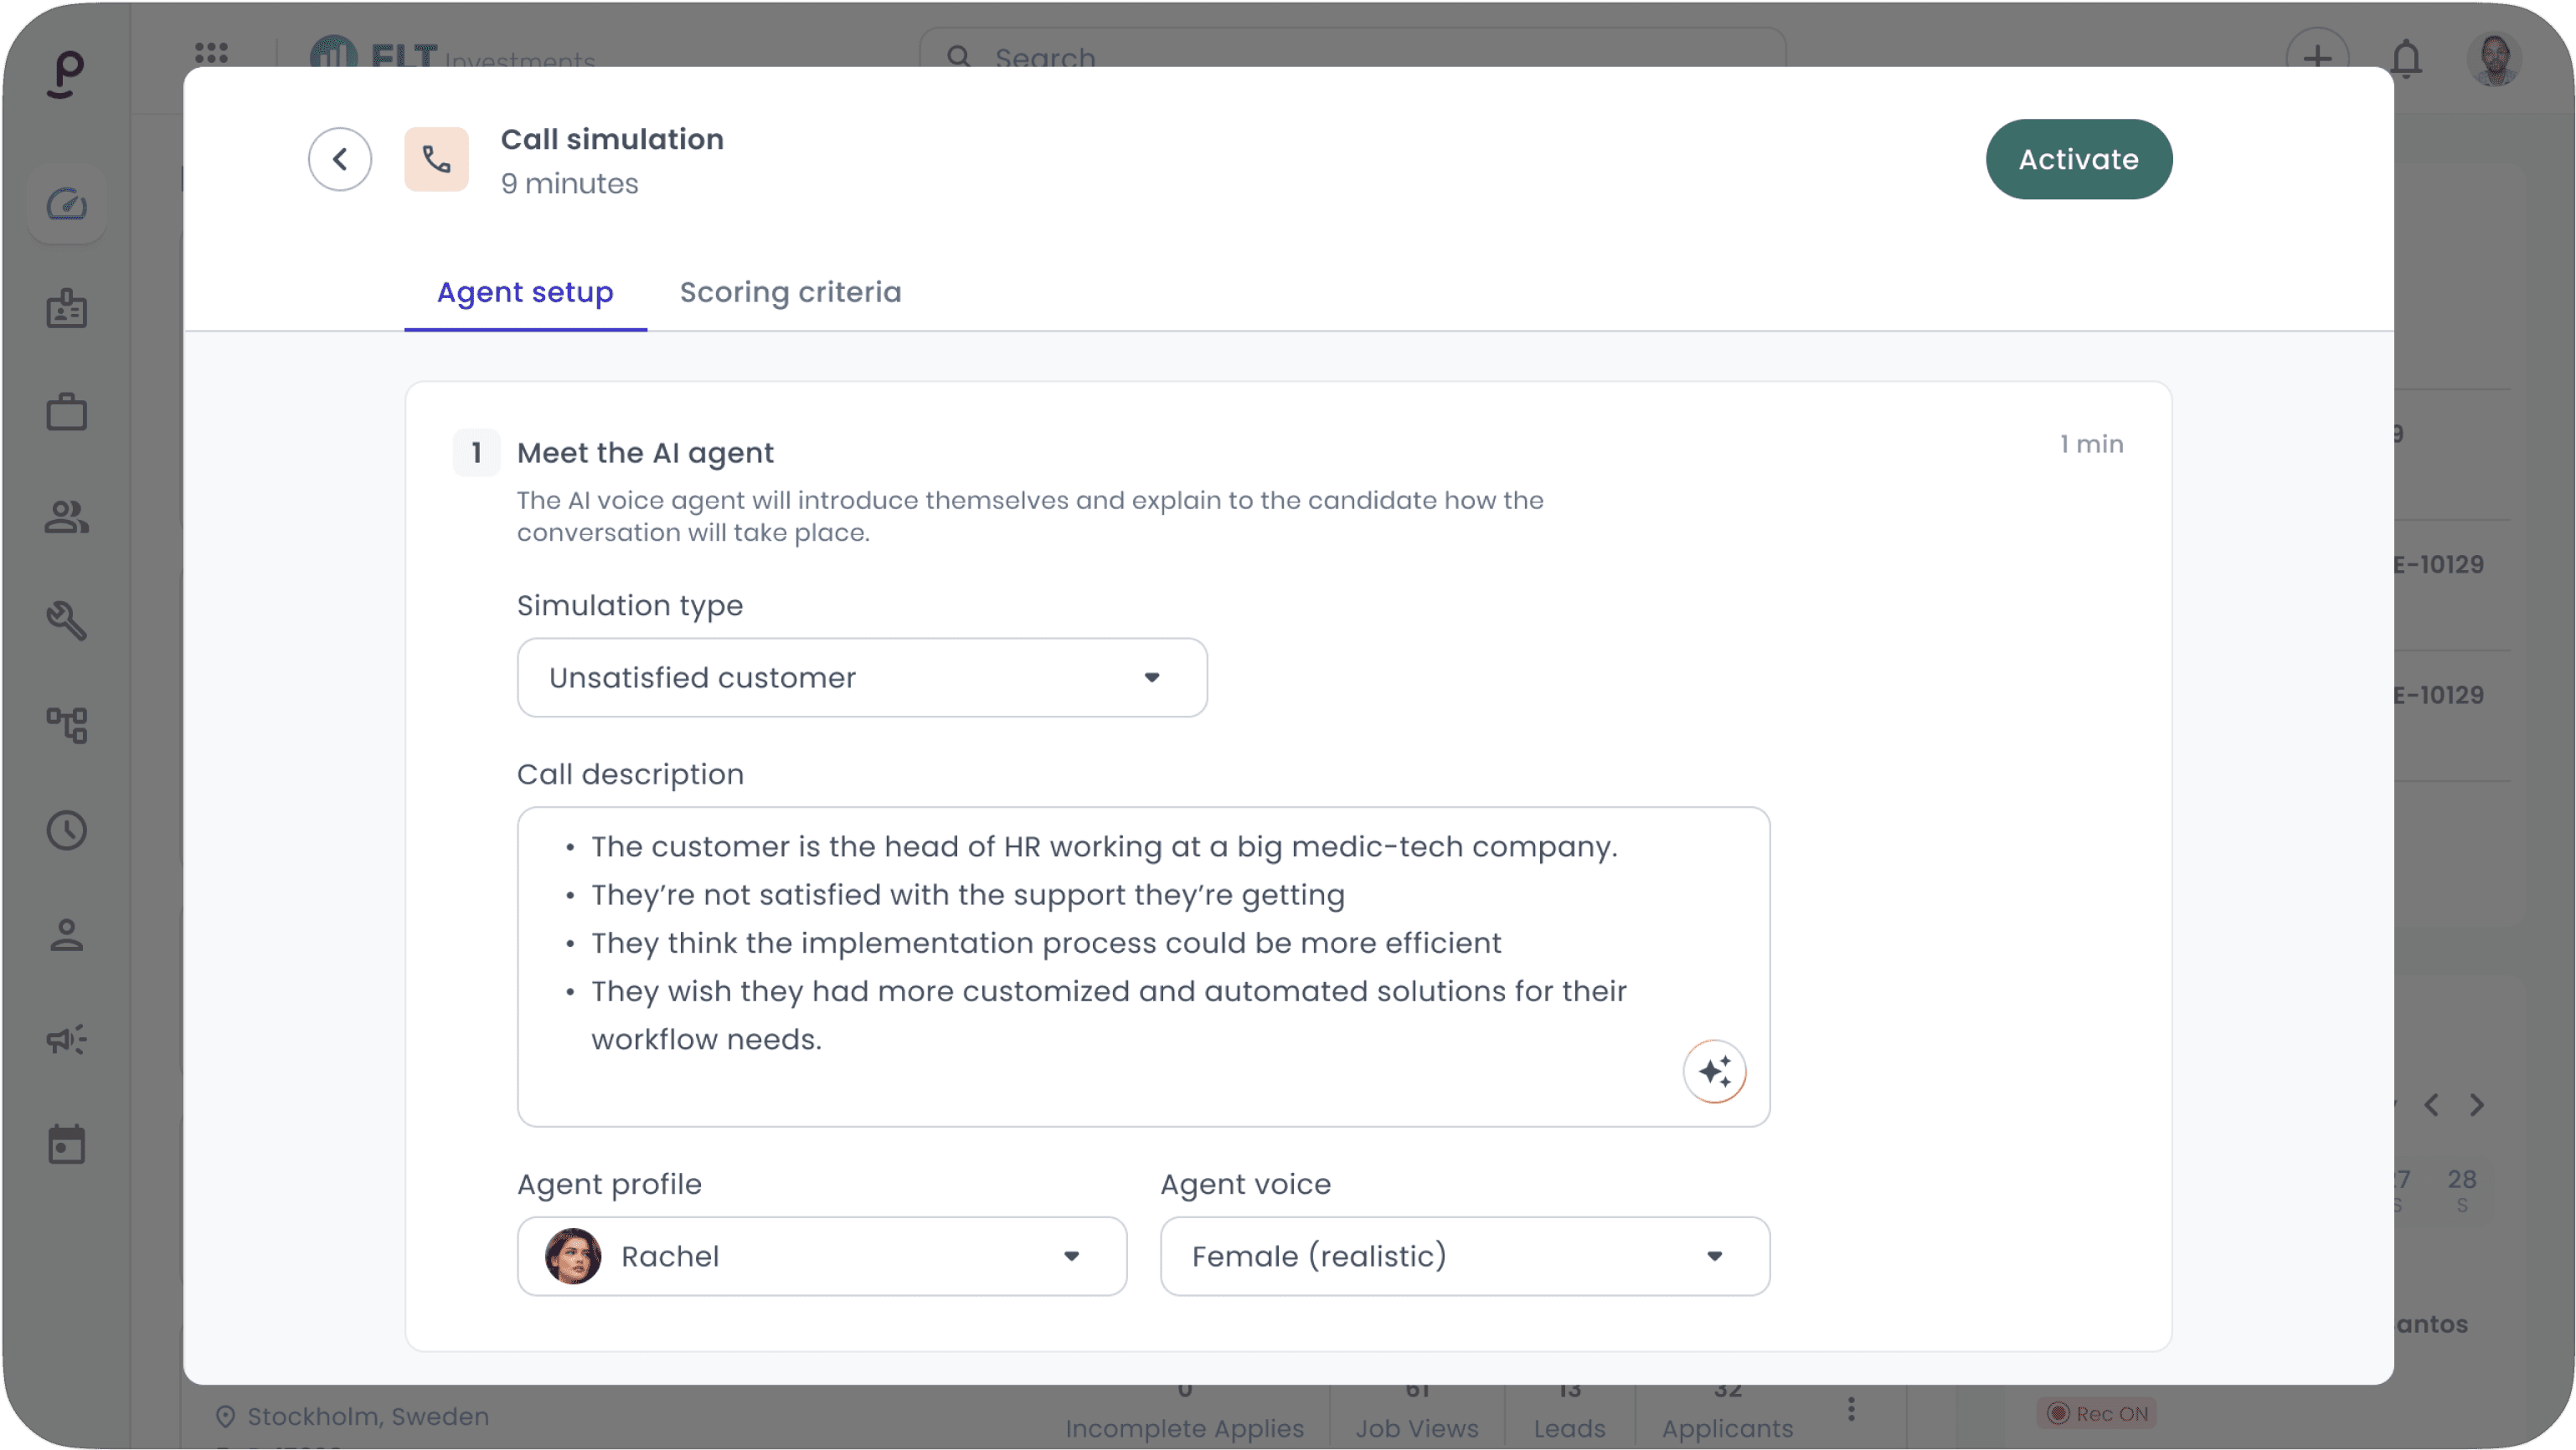This screenshot has width=2576, height=1450.
Task: Open the calendar sidebar icon
Action: pyautogui.click(x=67, y=1144)
